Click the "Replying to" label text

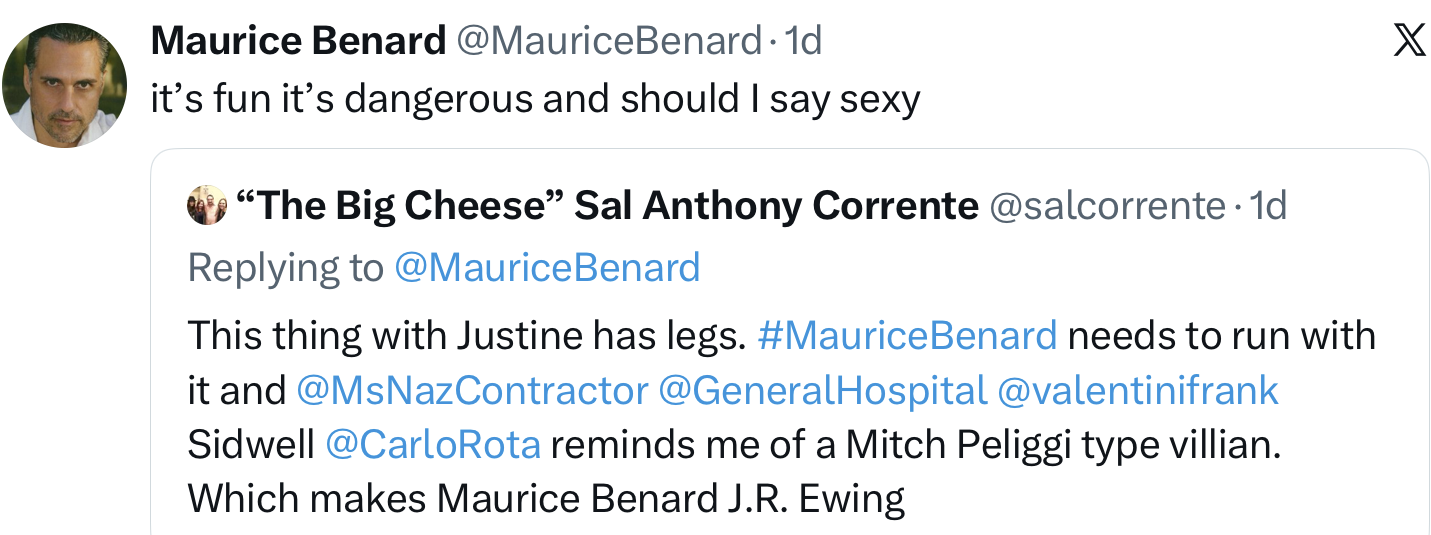coord(285,268)
